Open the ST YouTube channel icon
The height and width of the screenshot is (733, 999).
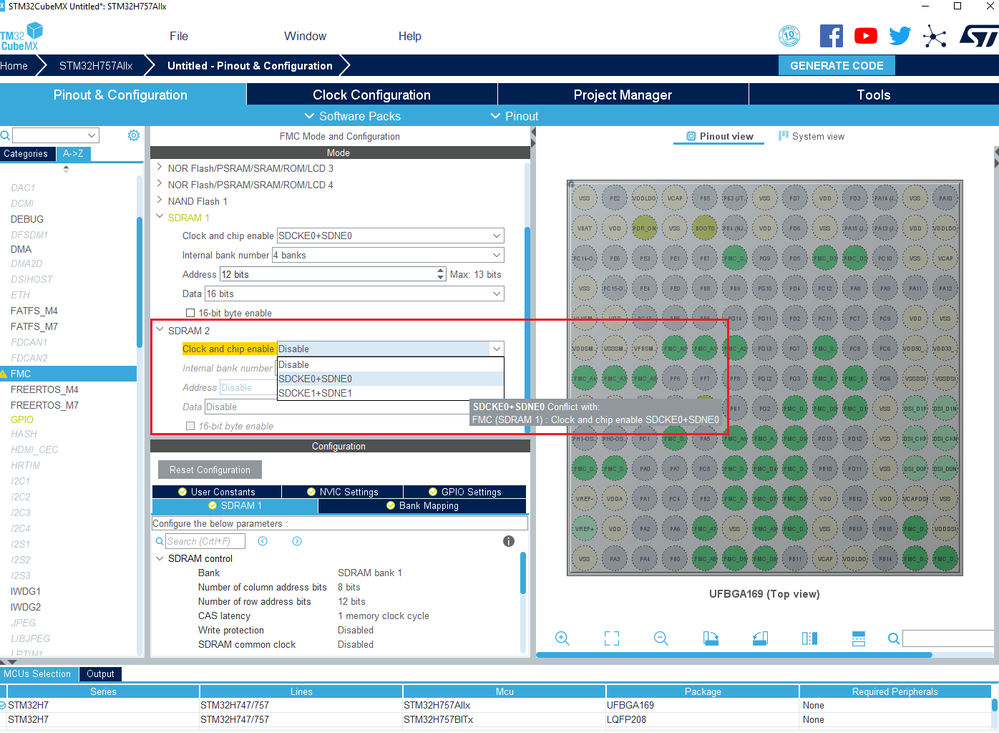tap(865, 36)
